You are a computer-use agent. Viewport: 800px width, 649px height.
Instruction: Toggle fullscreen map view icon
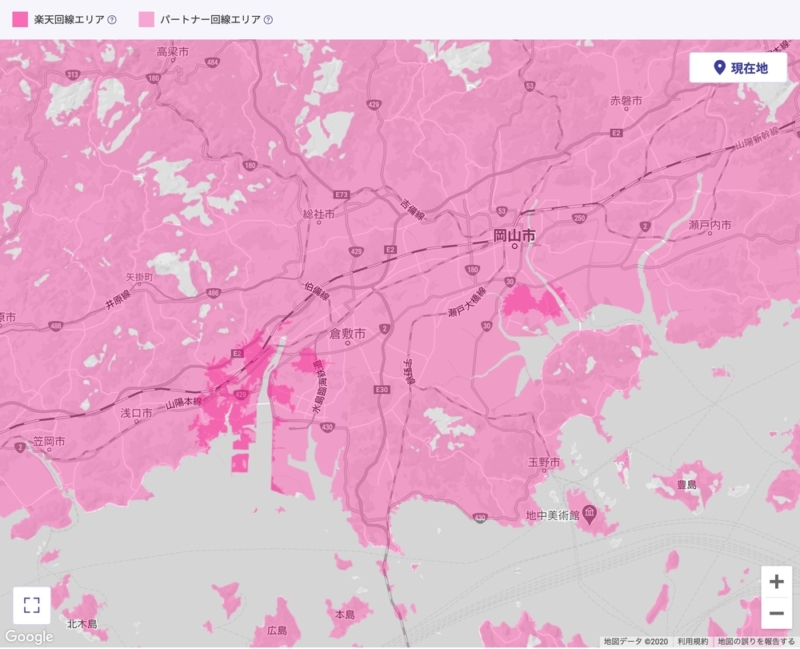tap(32, 606)
